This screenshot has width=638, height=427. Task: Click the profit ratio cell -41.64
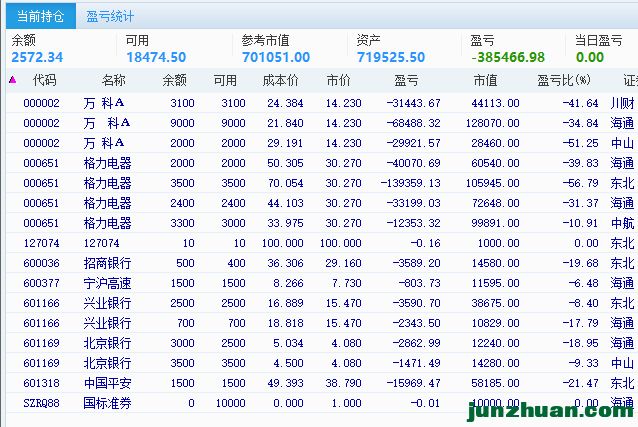pos(580,103)
